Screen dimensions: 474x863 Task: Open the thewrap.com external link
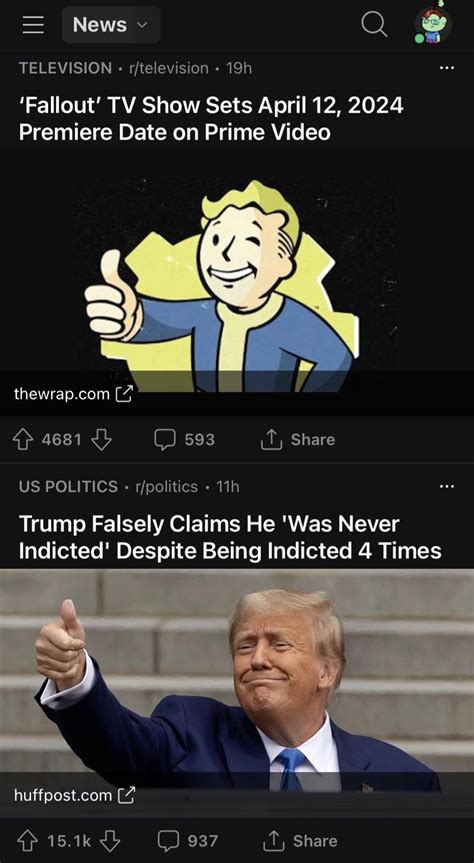(73, 394)
